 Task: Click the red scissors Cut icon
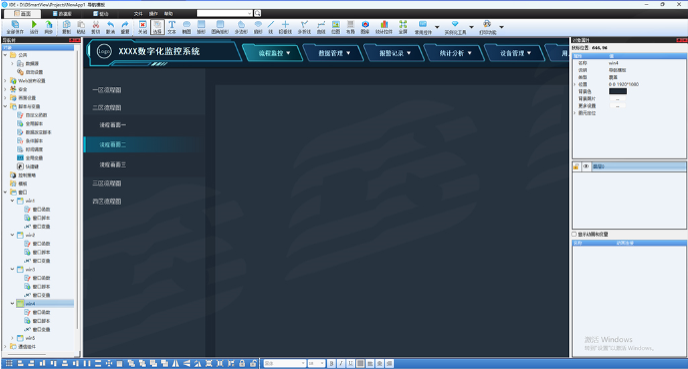(x=95, y=27)
